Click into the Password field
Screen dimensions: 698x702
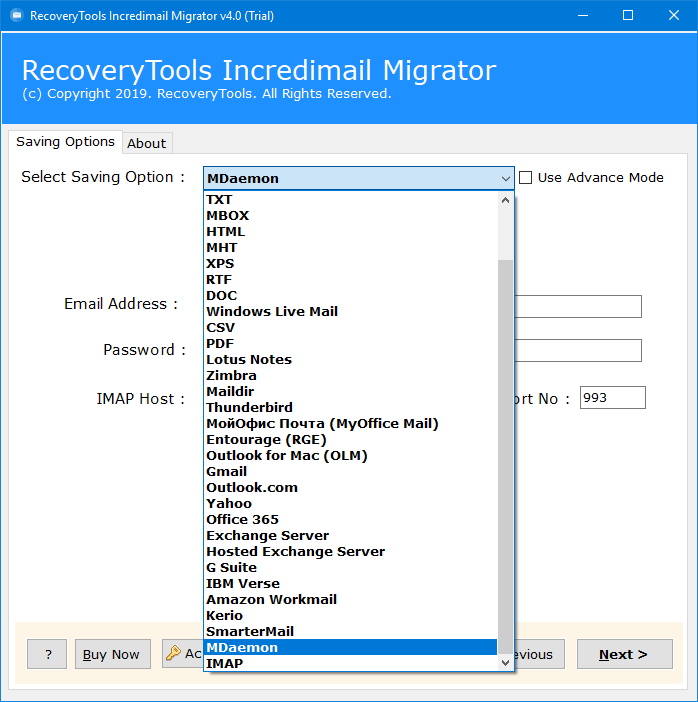click(578, 351)
